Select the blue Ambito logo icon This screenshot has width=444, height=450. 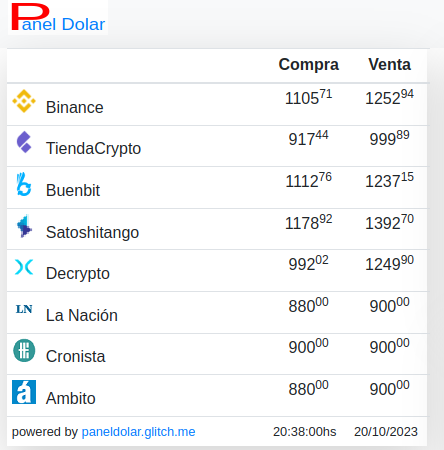click(x=24, y=392)
